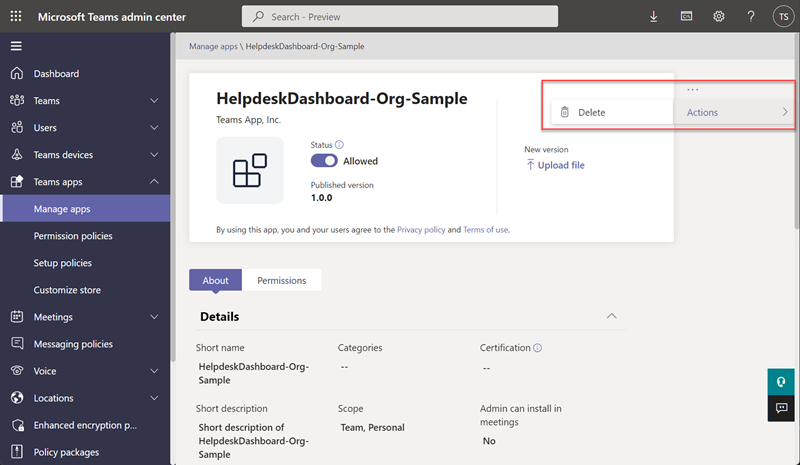This screenshot has width=800, height=465.
Task: Open Cloud Shell icon in header
Action: (686, 16)
